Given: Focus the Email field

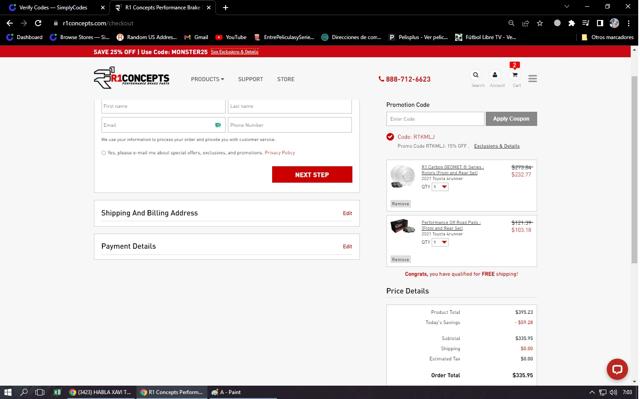Looking at the screenshot, I should [163, 125].
